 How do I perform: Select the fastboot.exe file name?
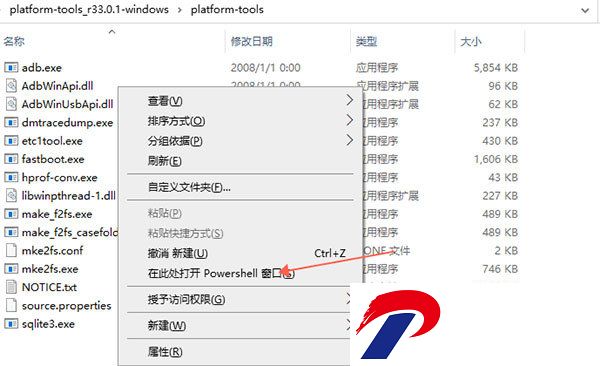point(53,159)
